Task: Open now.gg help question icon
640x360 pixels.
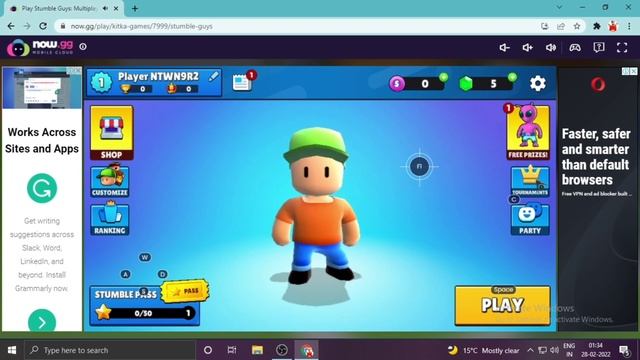Action: pos(598,47)
